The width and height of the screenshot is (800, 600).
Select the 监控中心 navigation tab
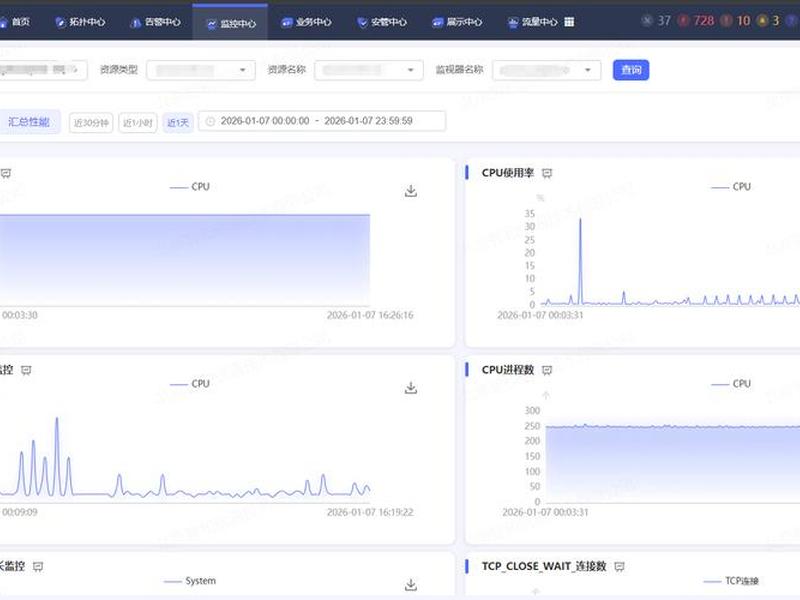231,23
